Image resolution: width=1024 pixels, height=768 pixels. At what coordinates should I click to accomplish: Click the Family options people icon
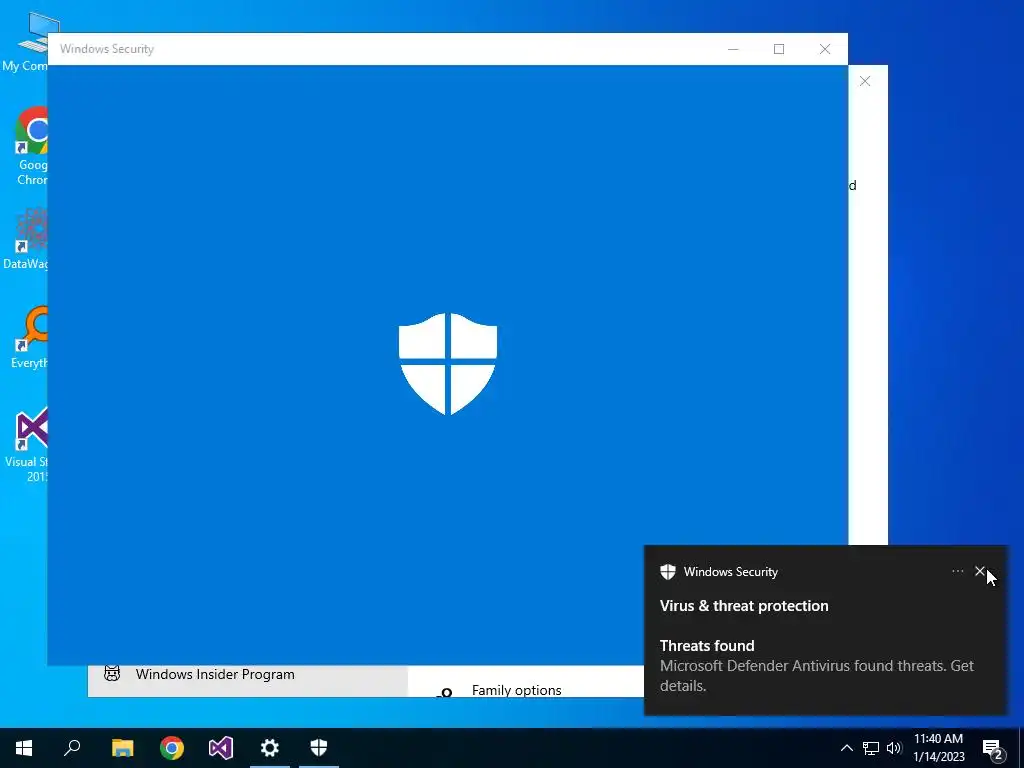click(445, 692)
